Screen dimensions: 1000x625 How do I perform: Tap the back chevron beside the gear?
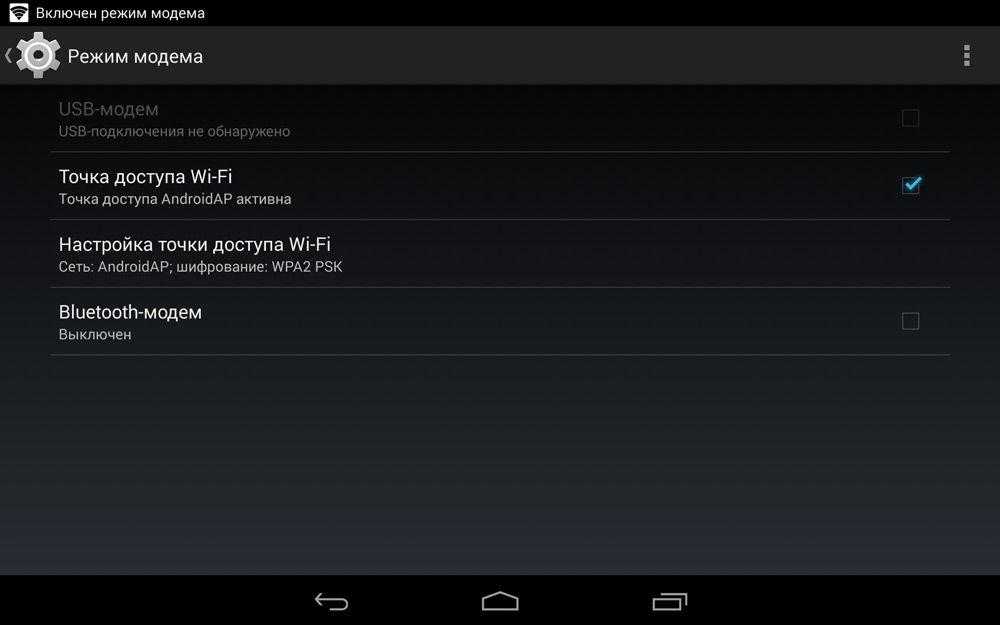[8, 55]
